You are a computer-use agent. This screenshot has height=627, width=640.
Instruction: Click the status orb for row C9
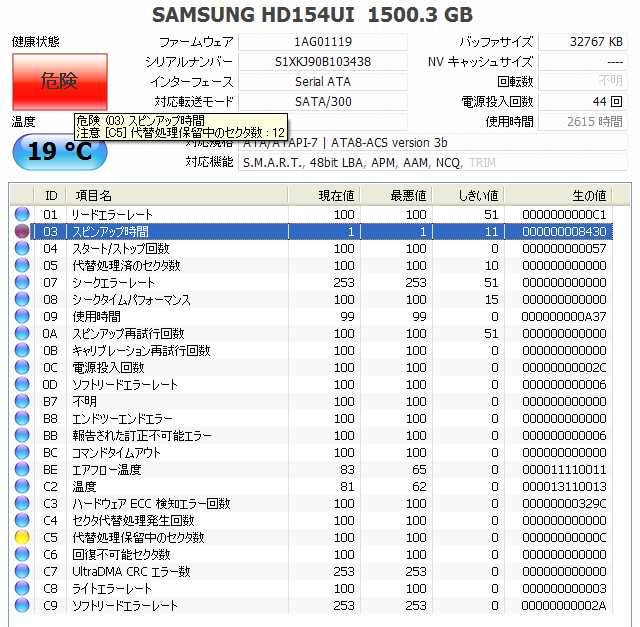pyautogui.click(x=22, y=606)
